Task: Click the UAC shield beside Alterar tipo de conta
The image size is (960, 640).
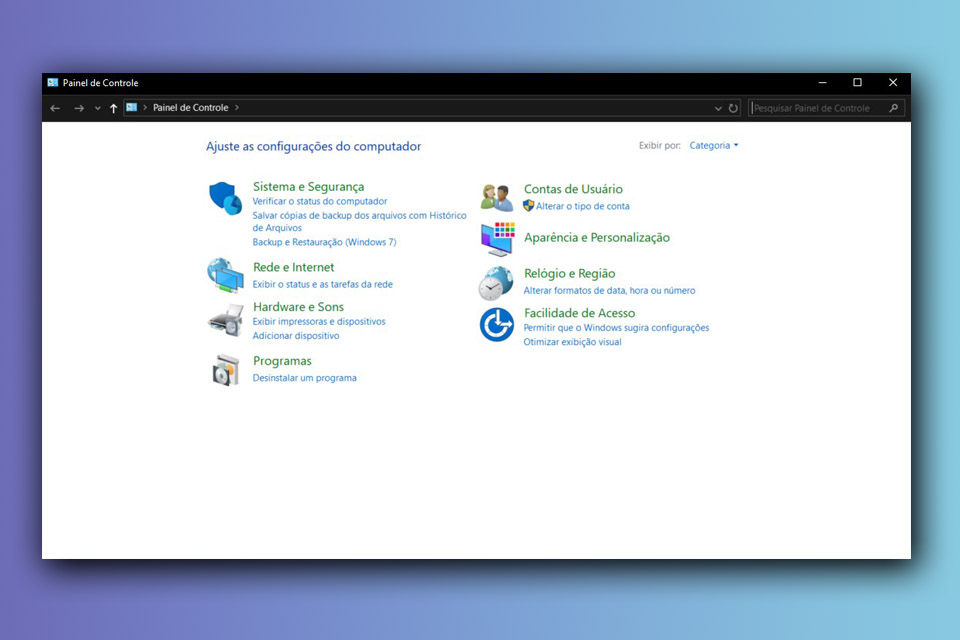Action: pyautogui.click(x=528, y=206)
